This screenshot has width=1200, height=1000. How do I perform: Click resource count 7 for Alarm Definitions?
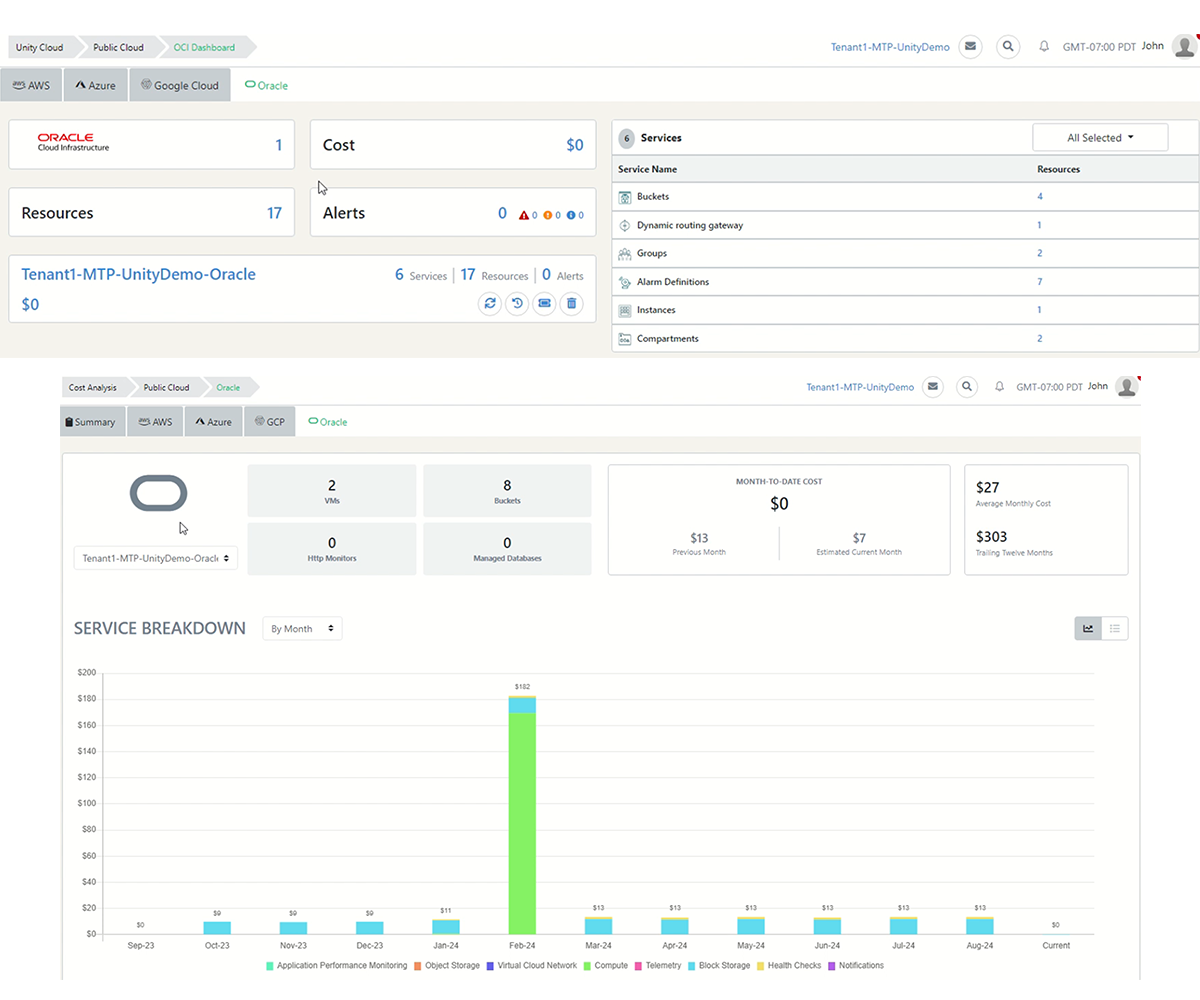1040,282
